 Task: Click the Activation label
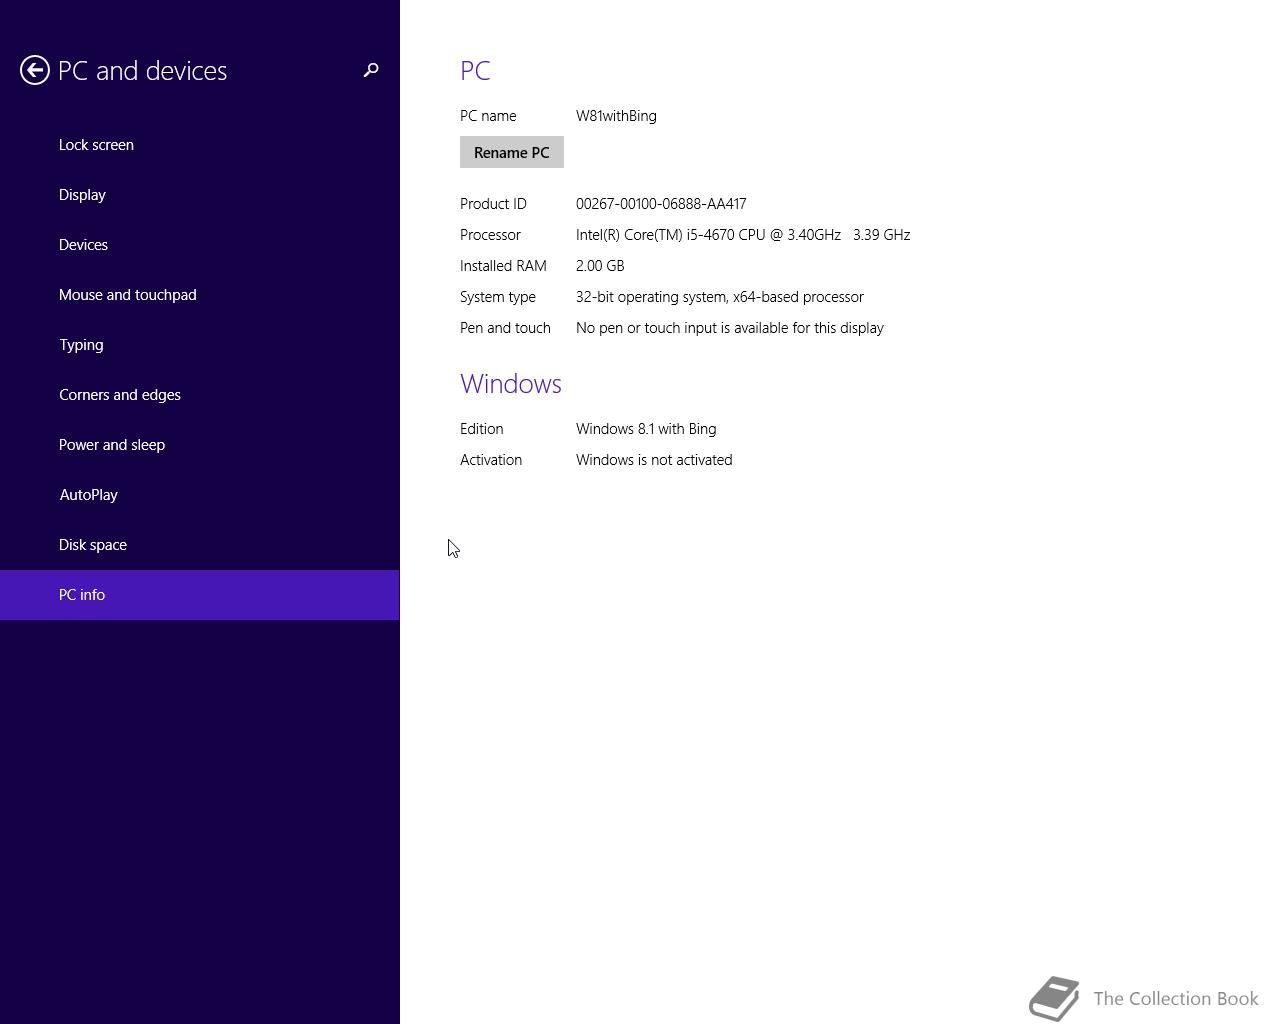click(x=491, y=460)
